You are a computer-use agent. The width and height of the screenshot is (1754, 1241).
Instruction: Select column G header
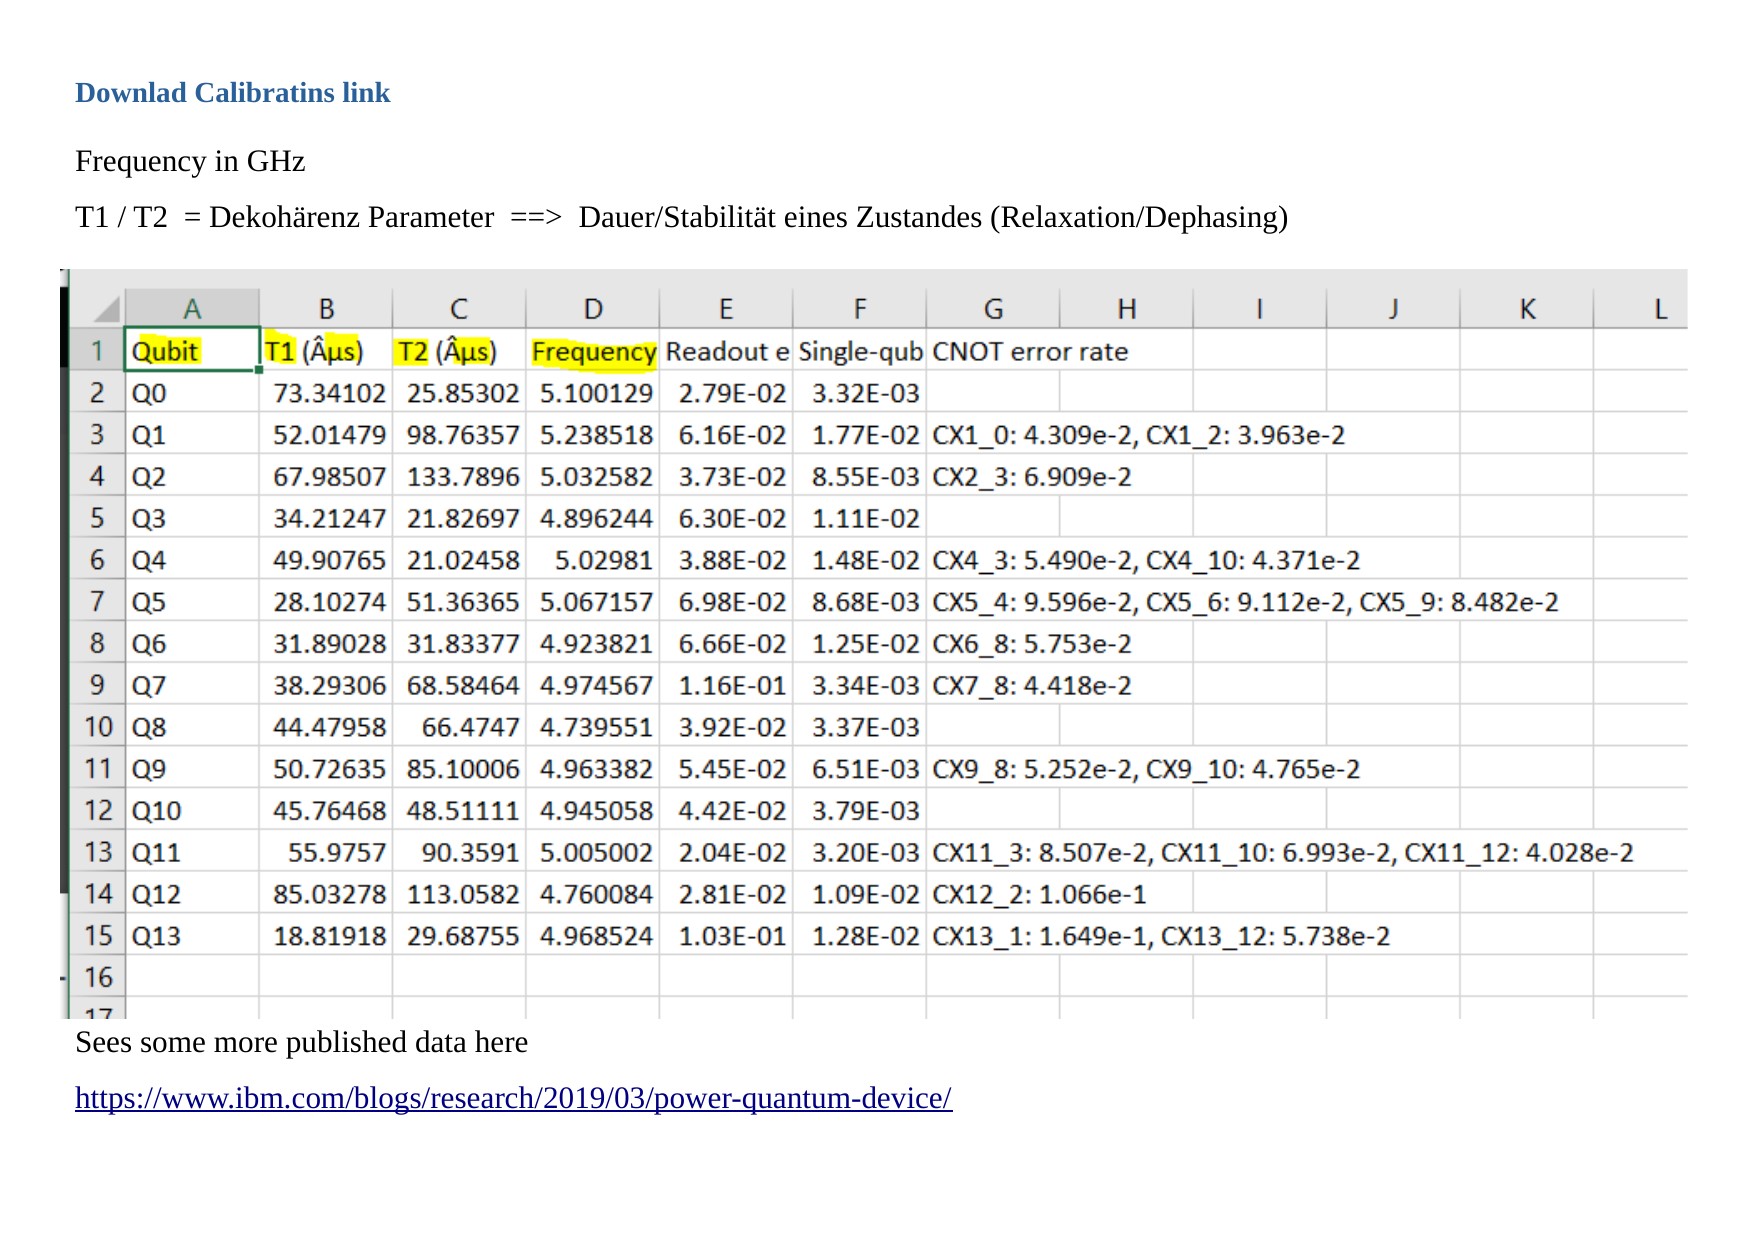click(x=993, y=309)
